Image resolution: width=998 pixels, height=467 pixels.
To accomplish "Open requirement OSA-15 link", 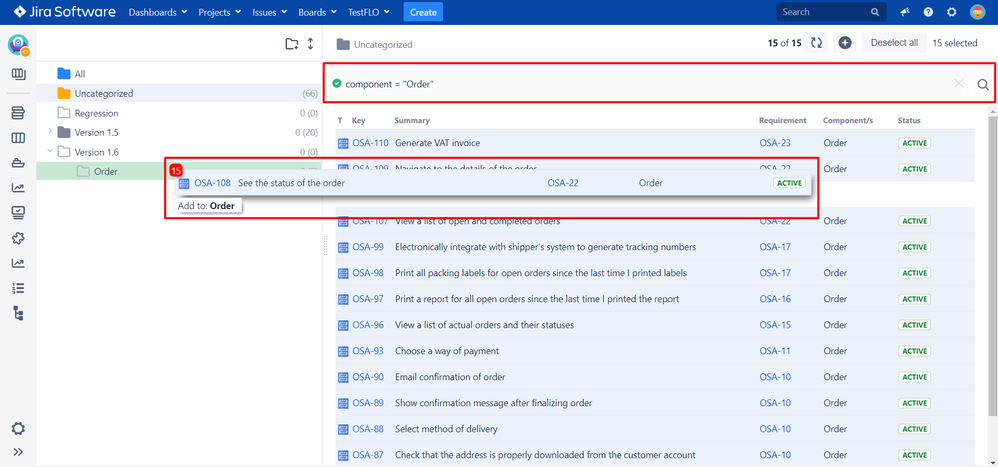I will (775, 325).
